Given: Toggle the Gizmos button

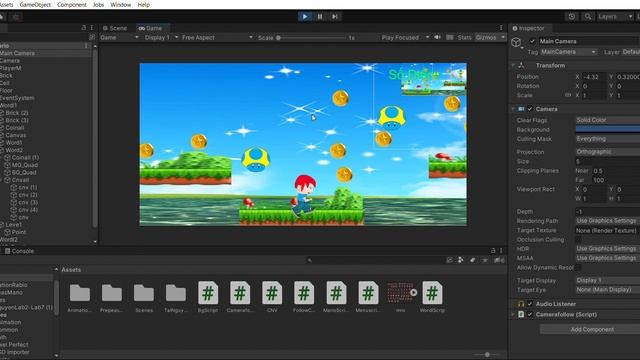Looking at the screenshot, I should pos(486,38).
